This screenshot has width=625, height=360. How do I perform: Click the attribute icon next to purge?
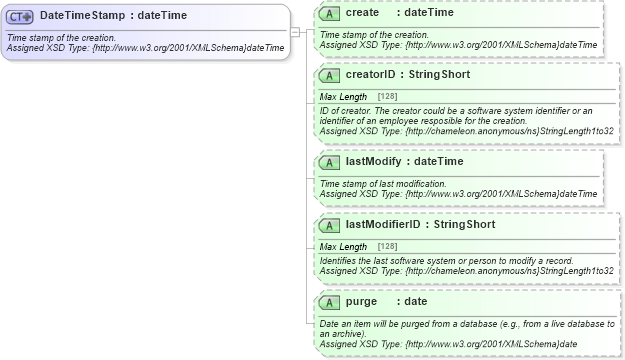pyautogui.click(x=329, y=303)
